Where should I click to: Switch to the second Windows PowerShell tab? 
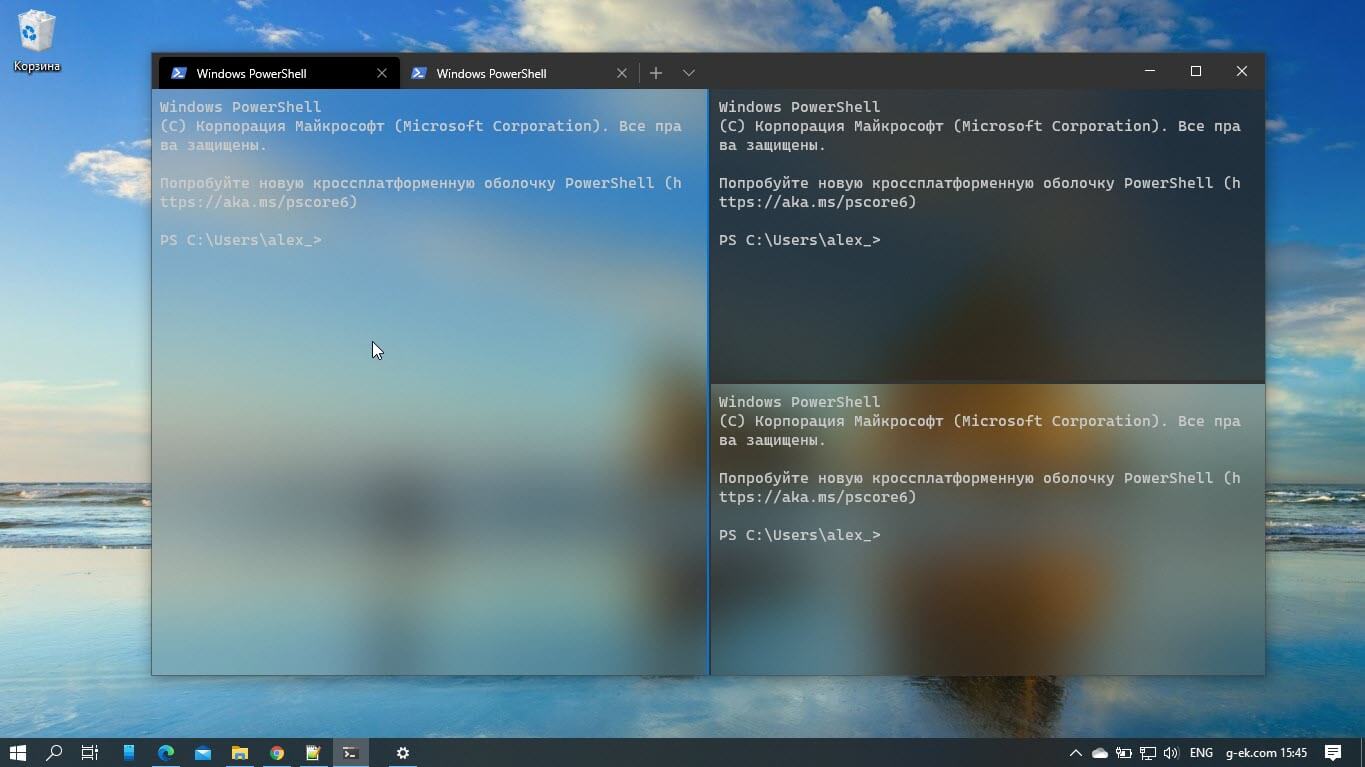point(519,73)
